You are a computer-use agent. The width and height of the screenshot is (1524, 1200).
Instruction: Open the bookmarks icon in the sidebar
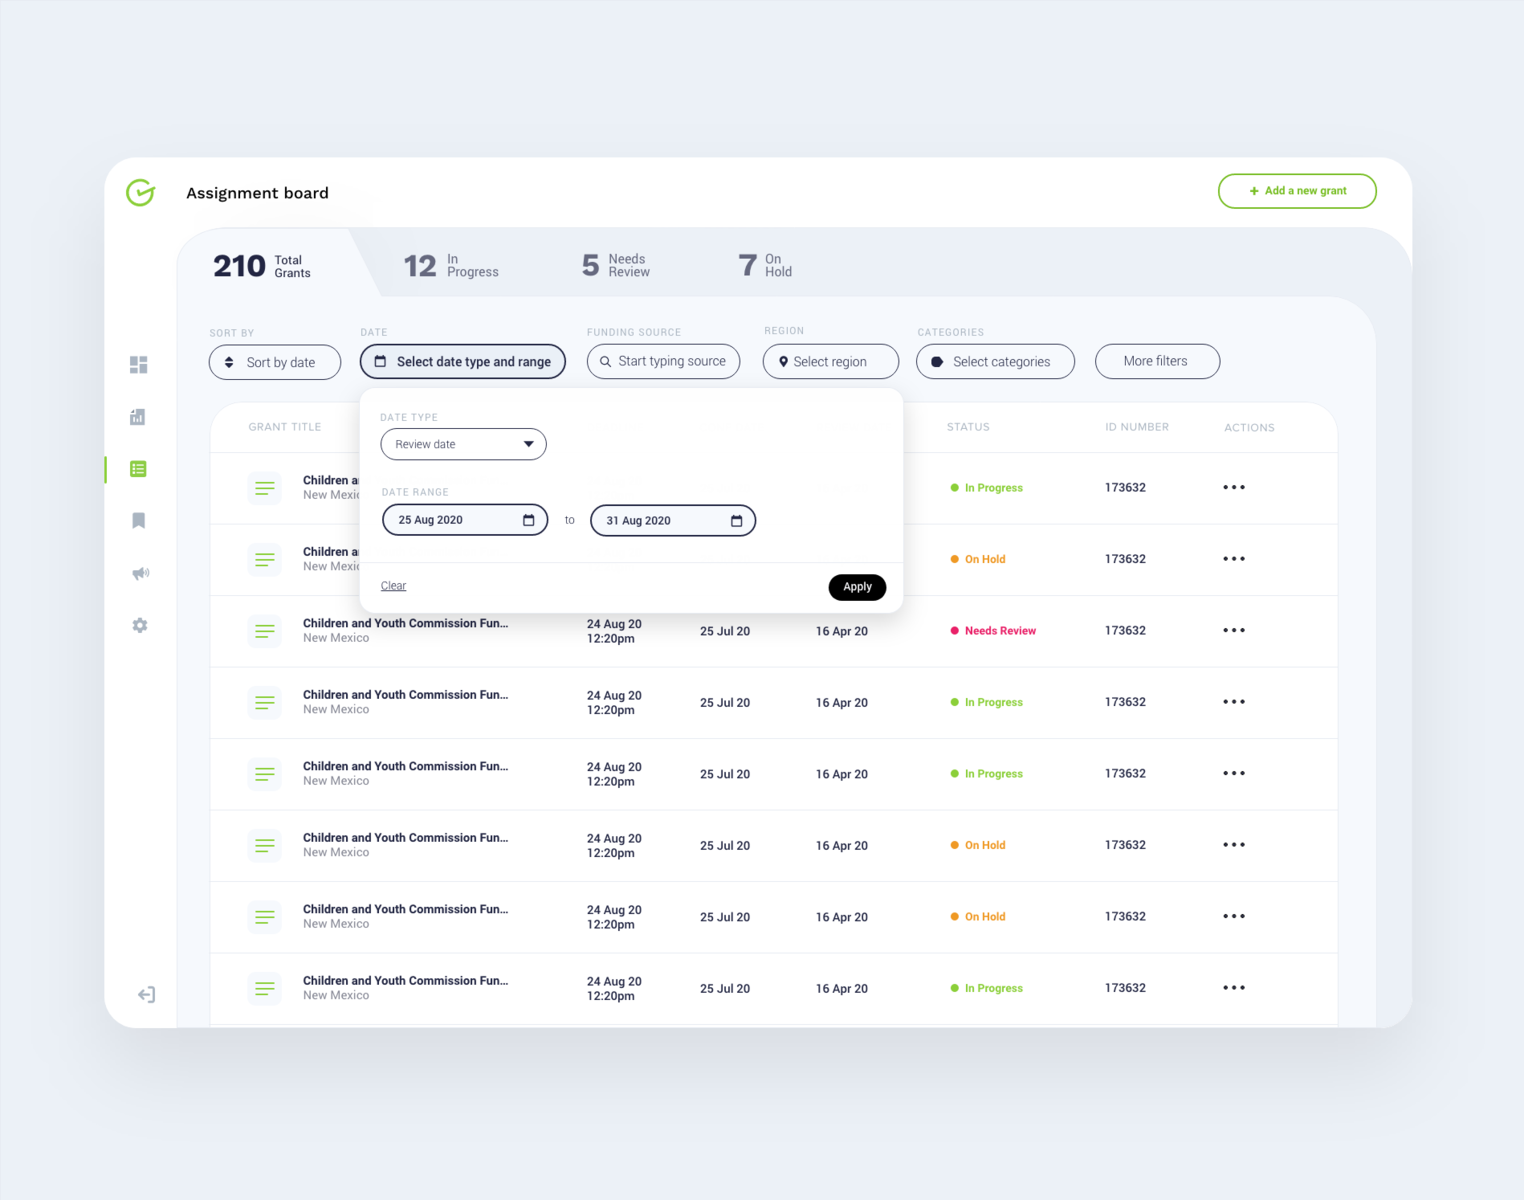point(138,521)
